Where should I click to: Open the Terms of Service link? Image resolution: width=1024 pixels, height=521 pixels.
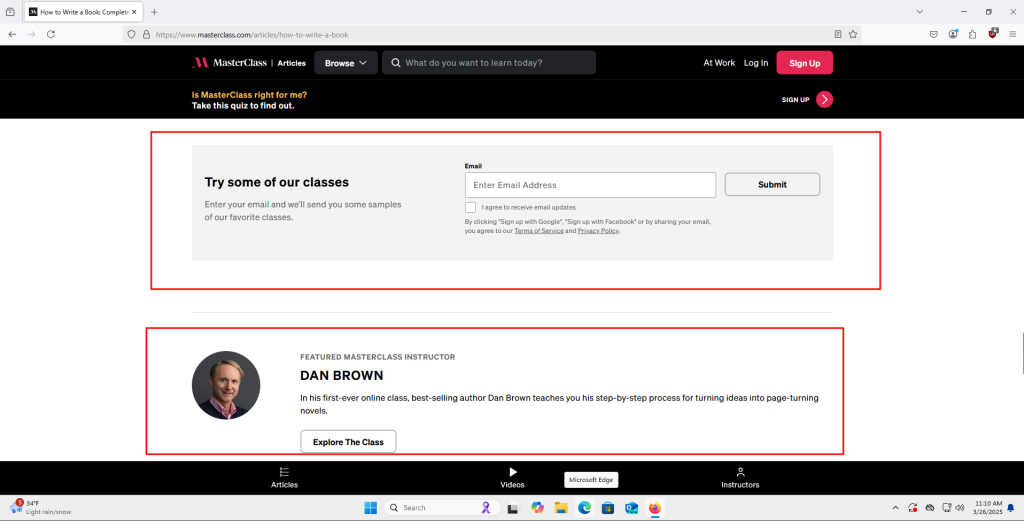[x=539, y=231]
